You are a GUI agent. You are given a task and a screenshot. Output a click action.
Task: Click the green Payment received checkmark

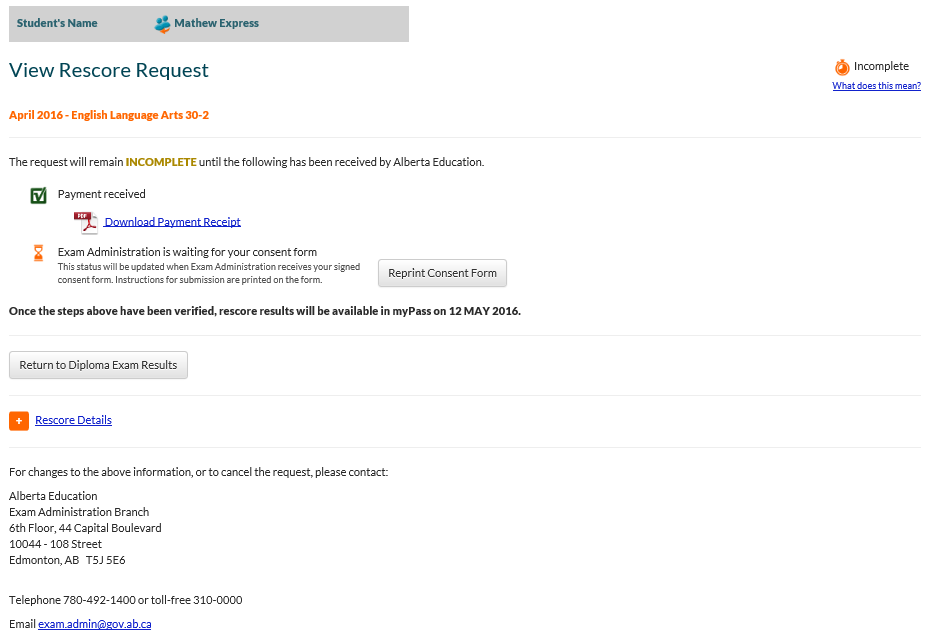point(39,195)
